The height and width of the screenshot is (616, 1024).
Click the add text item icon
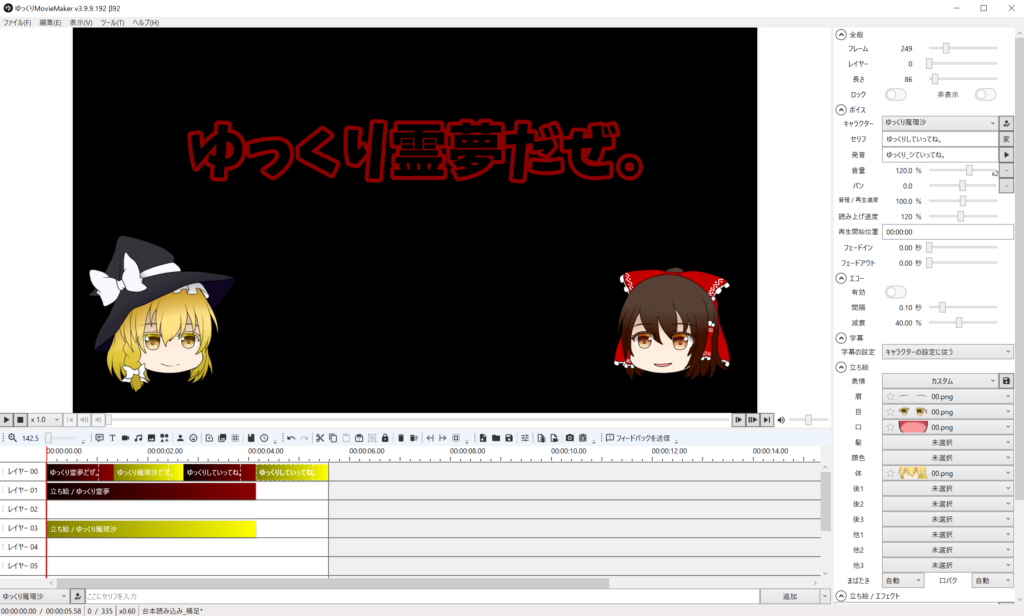click(x=112, y=438)
